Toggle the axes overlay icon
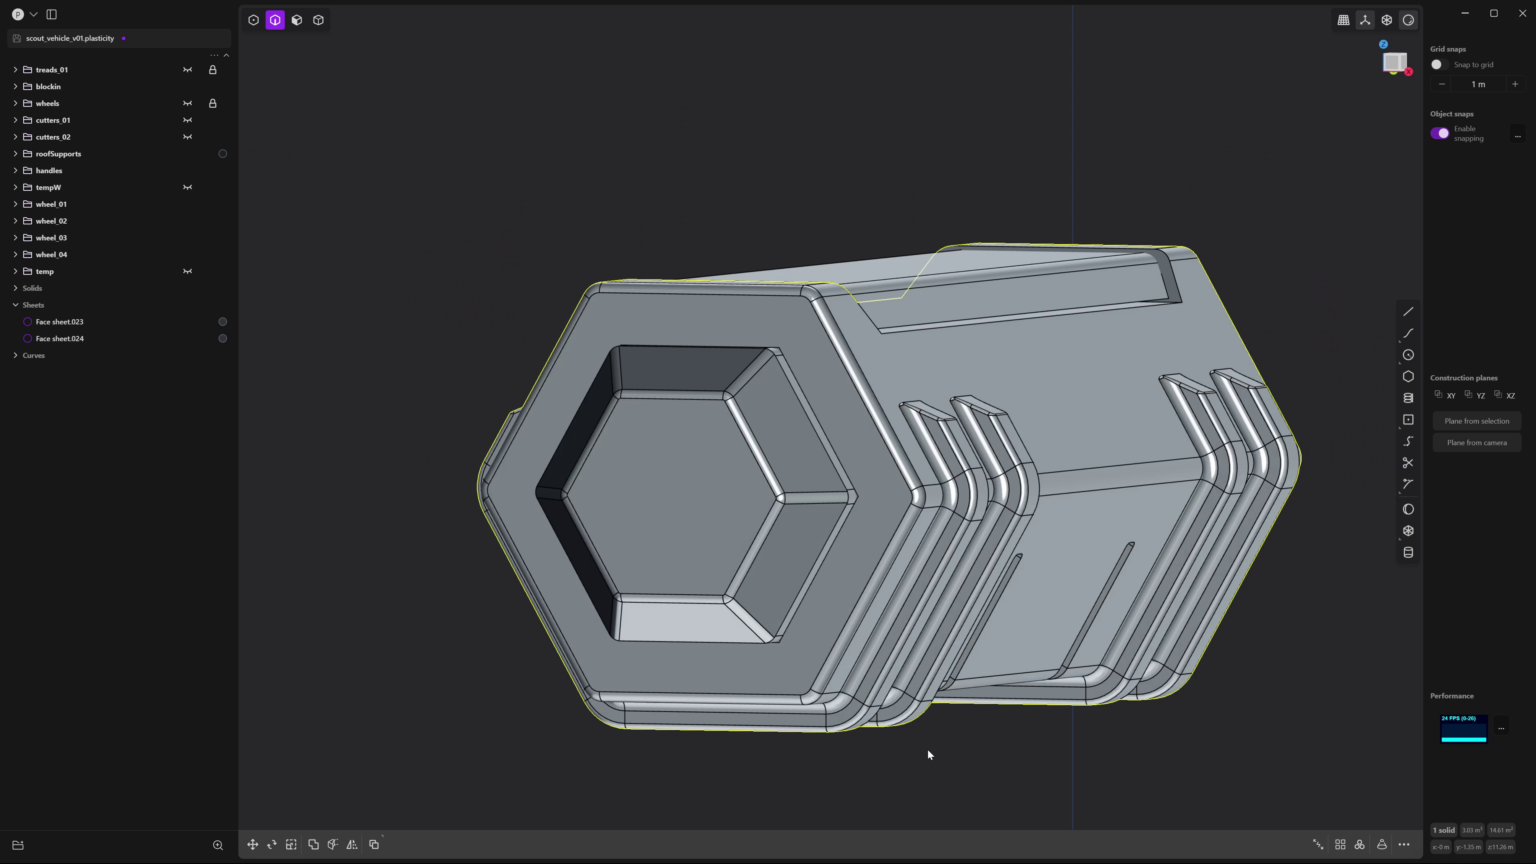This screenshot has height=864, width=1536. point(1365,20)
